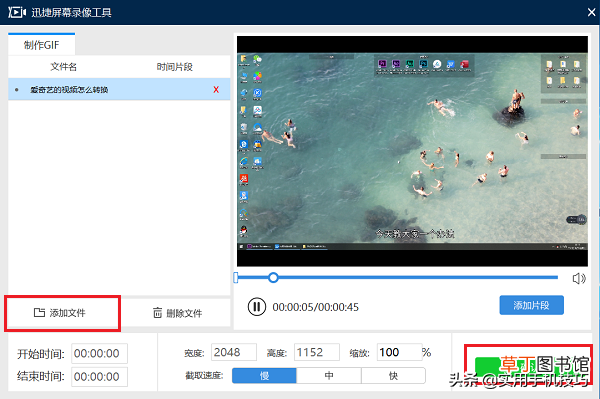Click the 删除文件 button

tap(177, 313)
